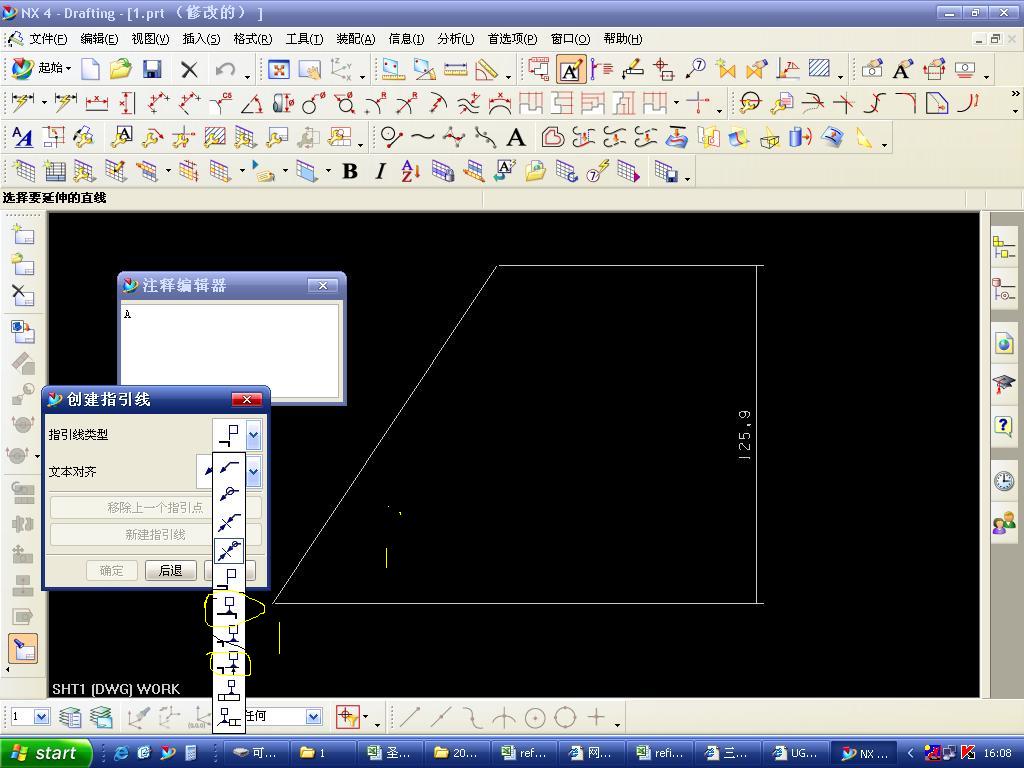The image size is (1024, 768).
Task: Open the 格式(R) menu
Action: [x=252, y=39]
